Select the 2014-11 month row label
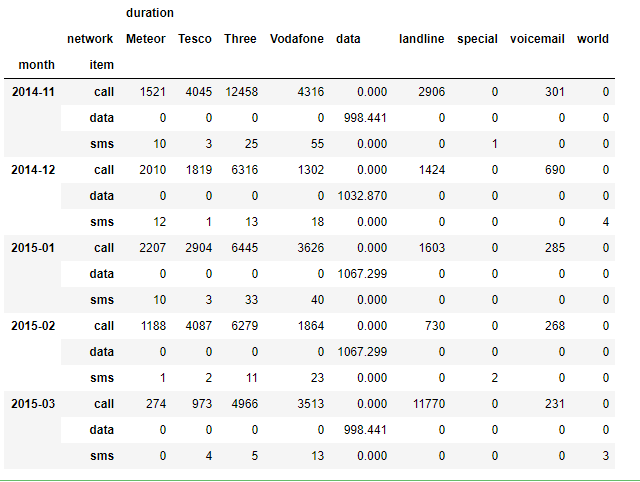640x482 pixels. (34, 92)
